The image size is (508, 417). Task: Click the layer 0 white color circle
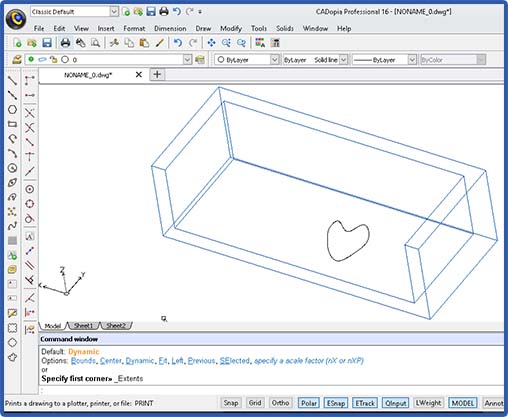[x=65, y=59]
